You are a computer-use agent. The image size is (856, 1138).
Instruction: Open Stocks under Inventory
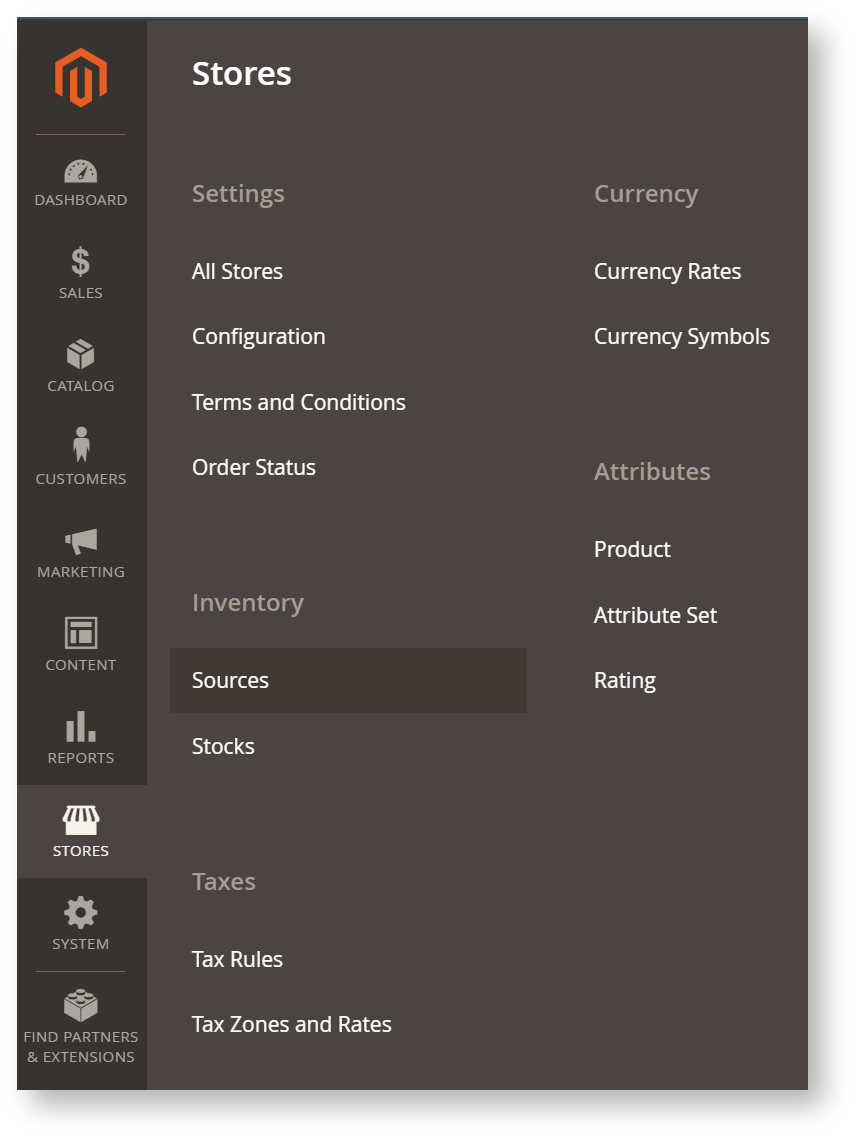223,747
